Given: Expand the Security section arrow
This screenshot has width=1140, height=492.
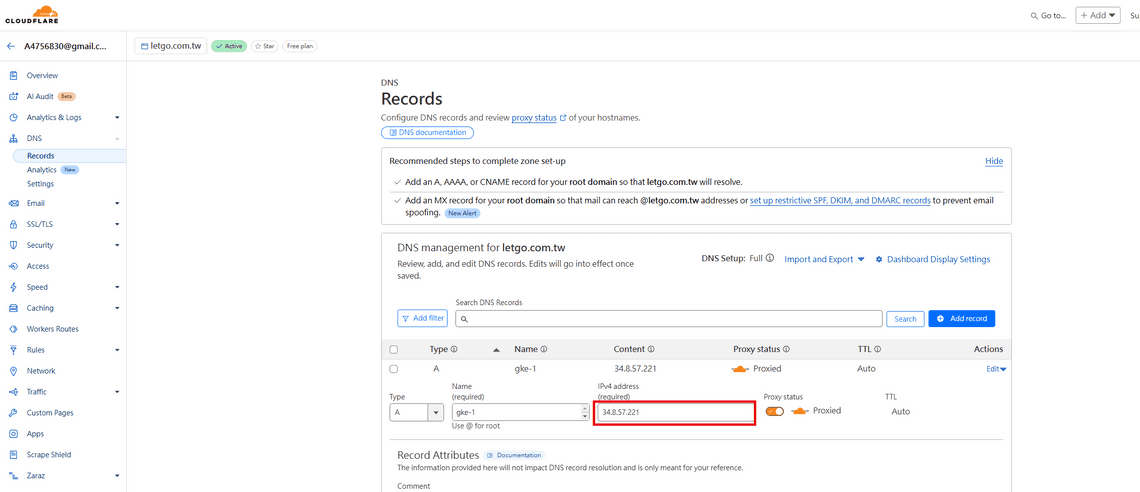Looking at the screenshot, I should tap(117, 246).
